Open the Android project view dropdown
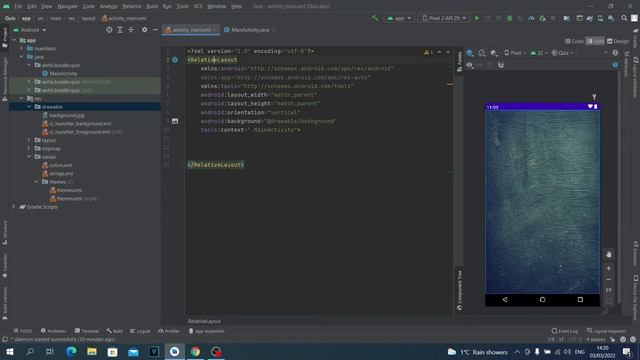640x360 pixels. [30, 30]
